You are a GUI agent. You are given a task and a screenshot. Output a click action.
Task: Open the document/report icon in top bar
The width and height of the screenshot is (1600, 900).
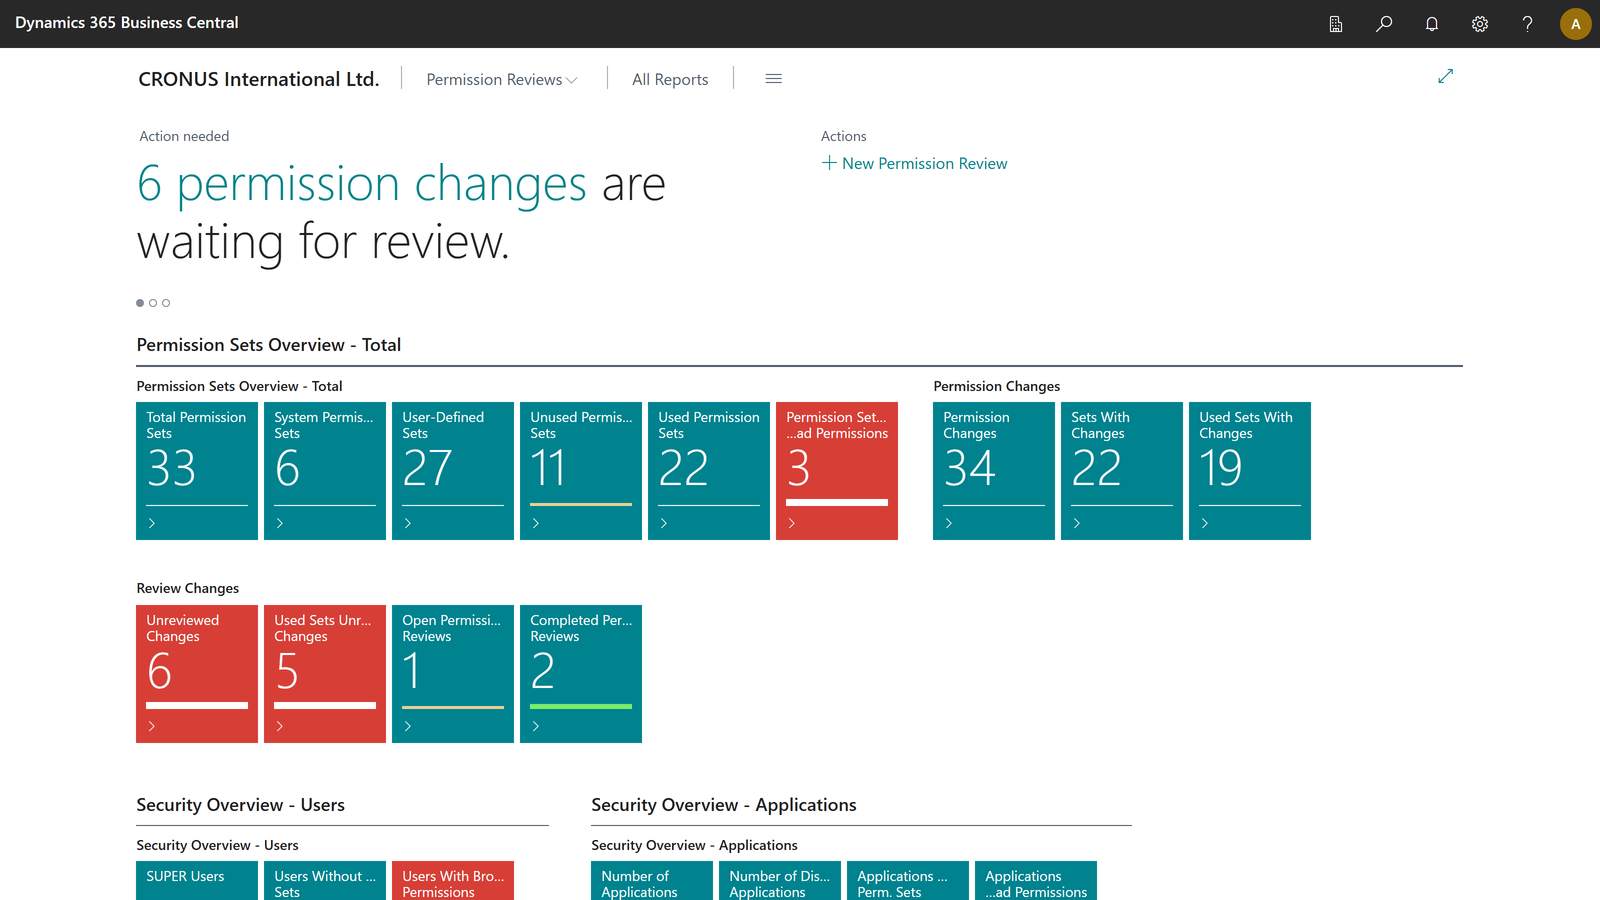coord(1336,24)
